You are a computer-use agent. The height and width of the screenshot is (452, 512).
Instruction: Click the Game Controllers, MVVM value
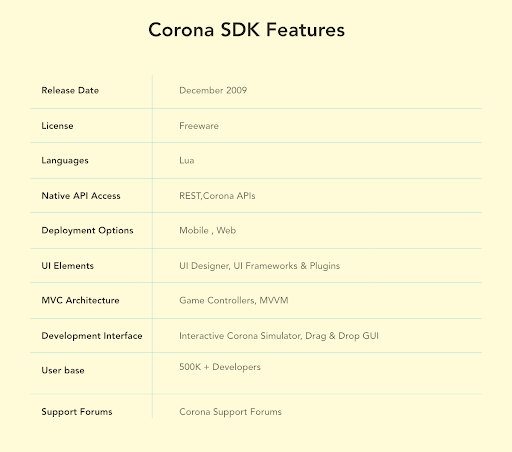point(234,300)
